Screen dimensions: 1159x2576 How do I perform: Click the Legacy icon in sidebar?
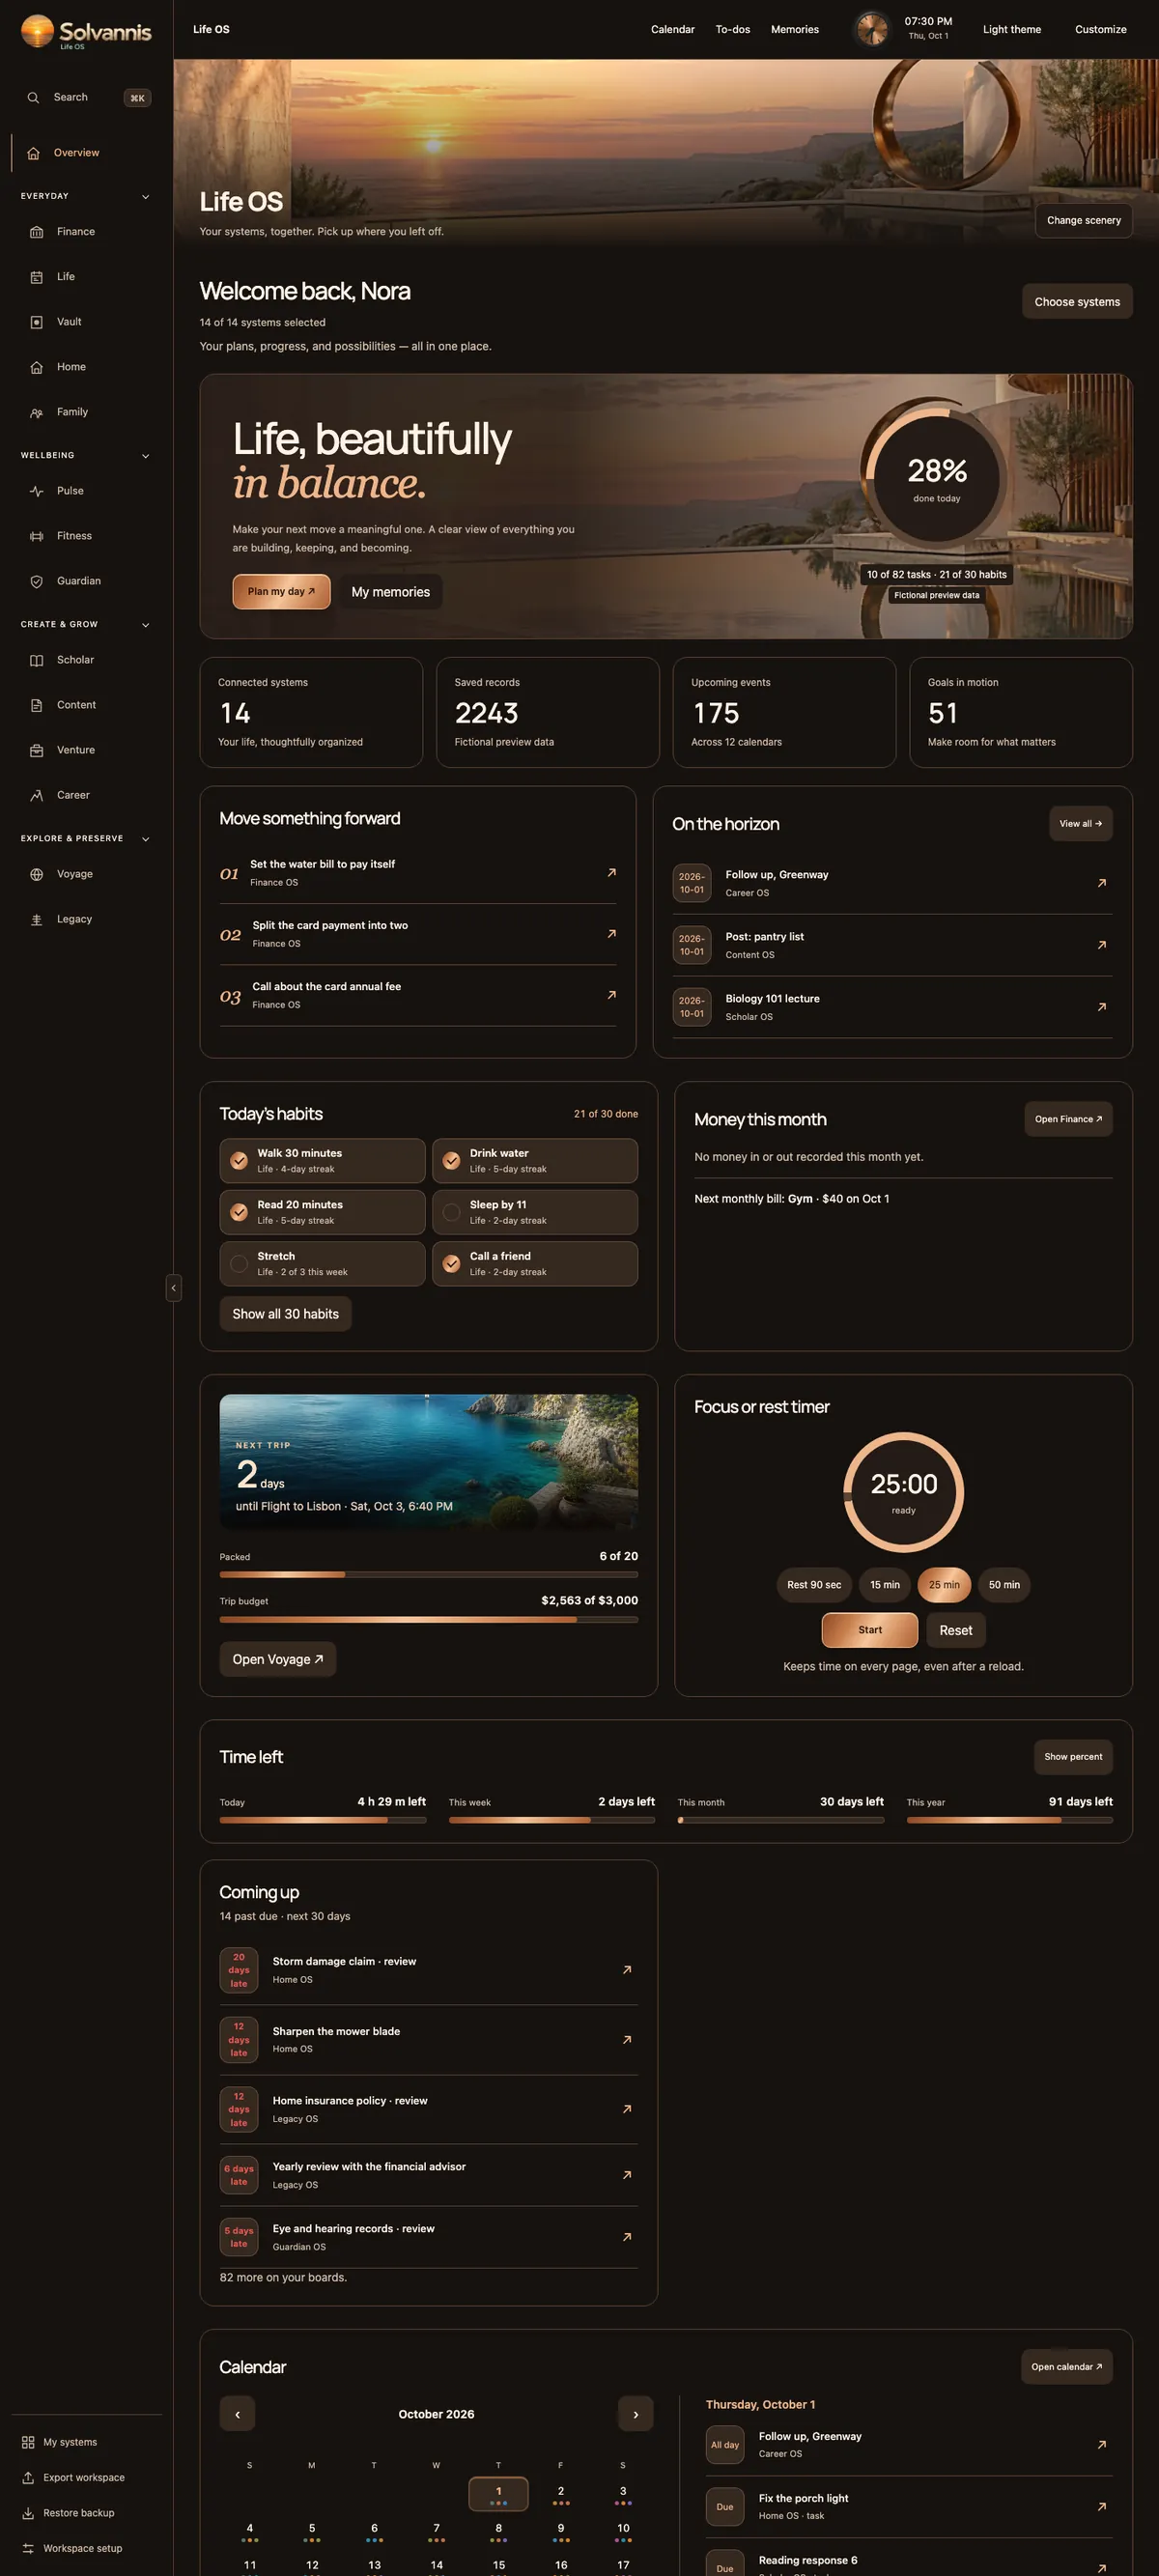[x=37, y=919]
